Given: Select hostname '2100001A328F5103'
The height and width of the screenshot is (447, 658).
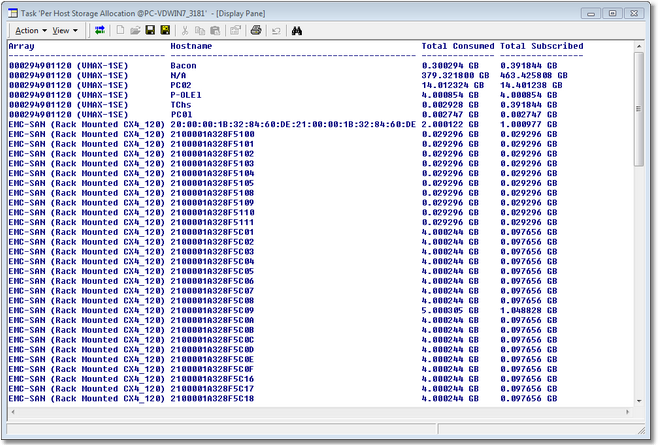Looking at the screenshot, I should point(212,164).
